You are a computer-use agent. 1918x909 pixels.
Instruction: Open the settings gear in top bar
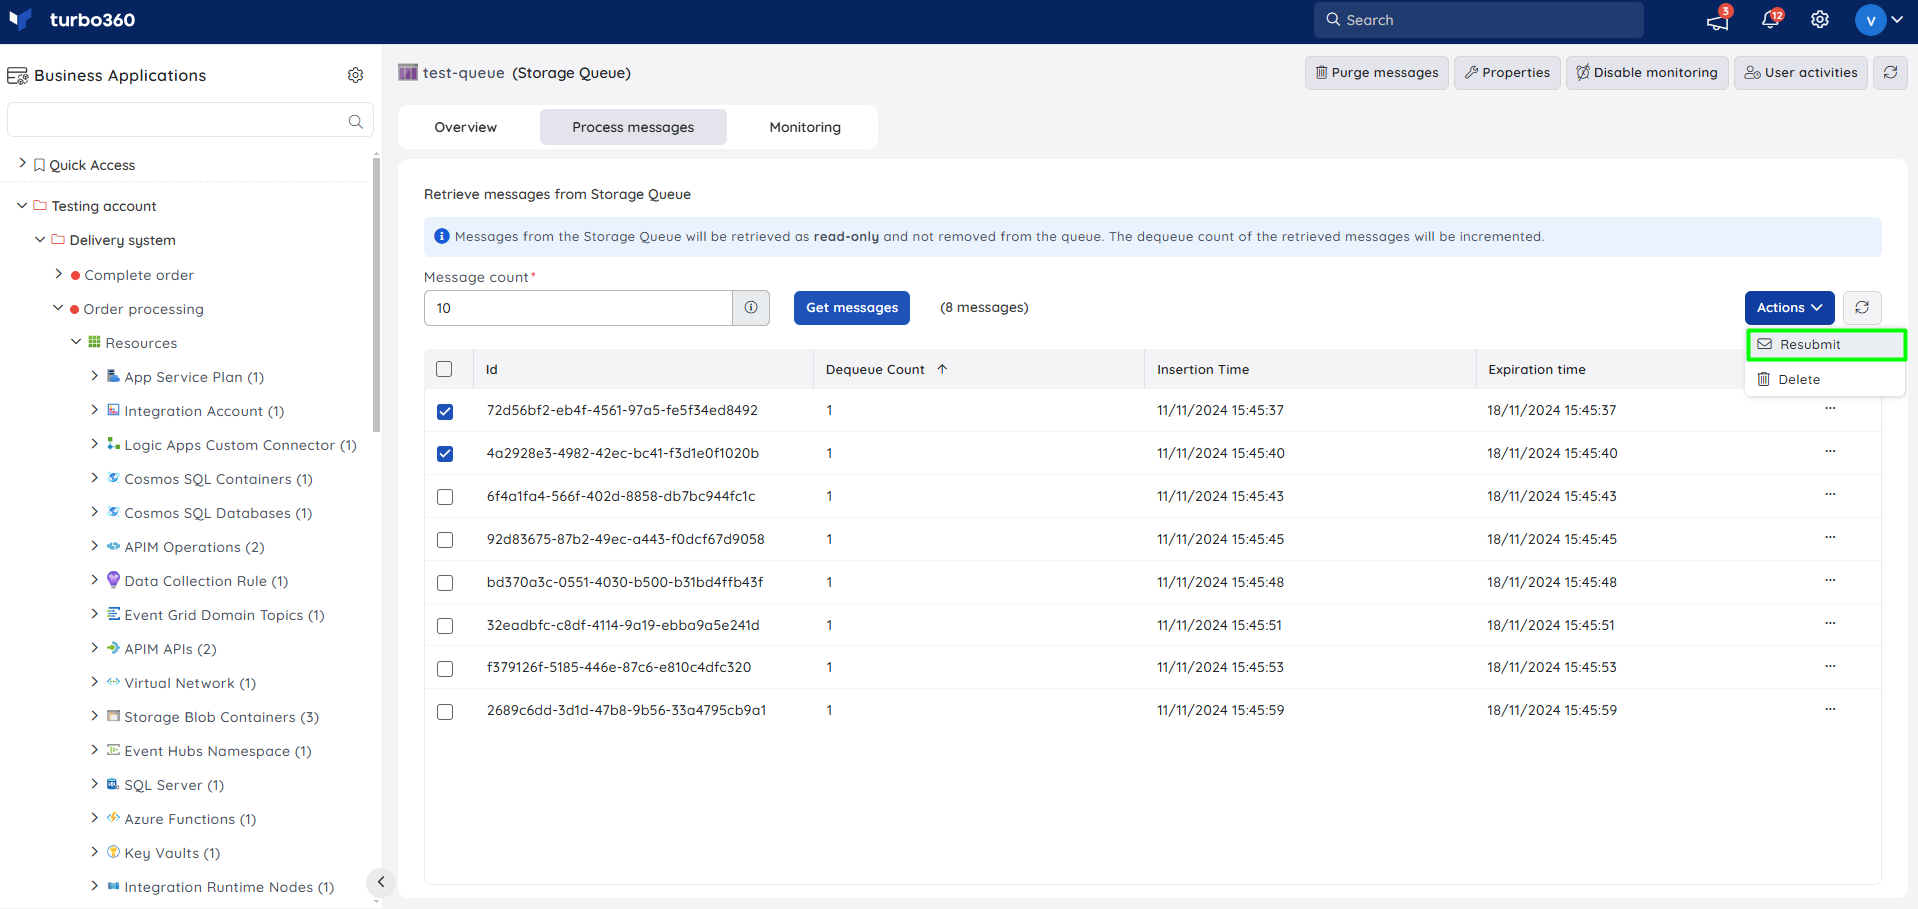tap(1820, 20)
